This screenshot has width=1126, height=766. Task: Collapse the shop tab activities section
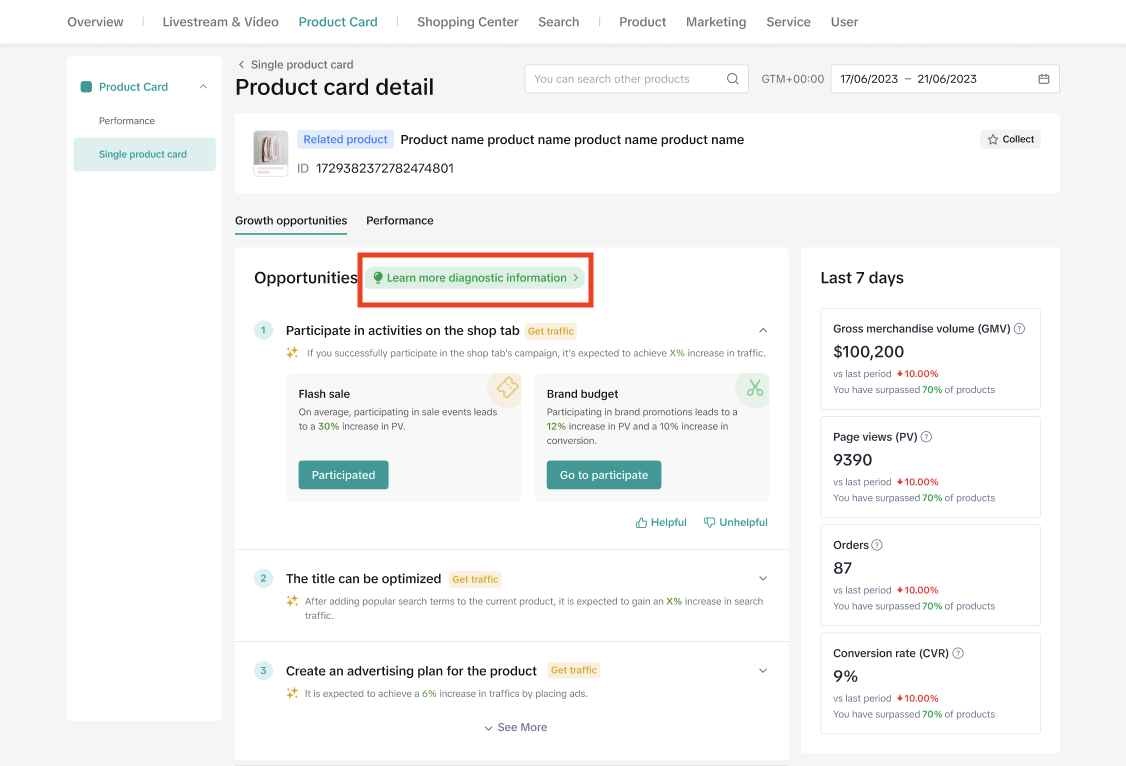pyautogui.click(x=763, y=330)
